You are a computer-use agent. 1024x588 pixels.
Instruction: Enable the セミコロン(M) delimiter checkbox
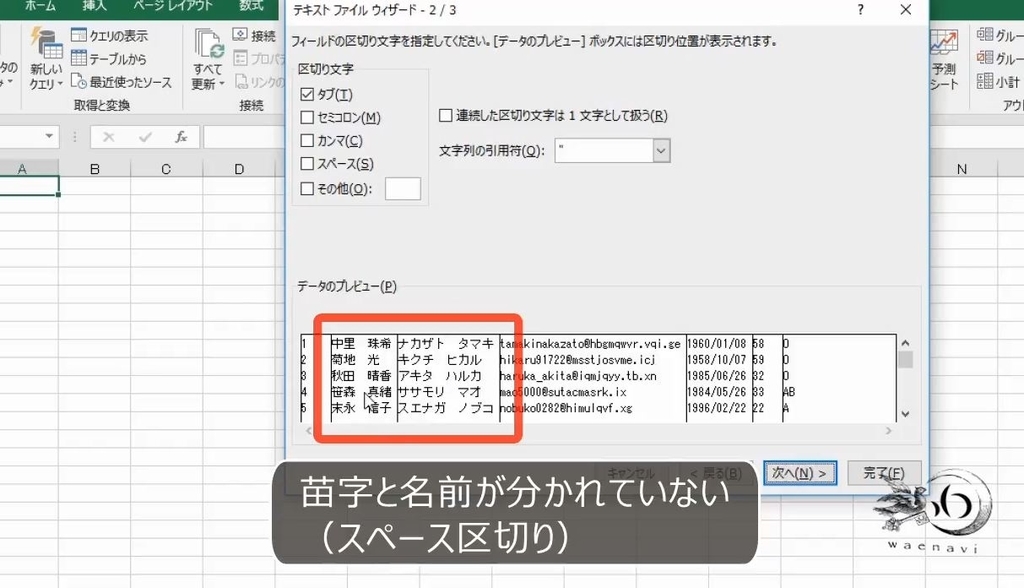coord(307,118)
